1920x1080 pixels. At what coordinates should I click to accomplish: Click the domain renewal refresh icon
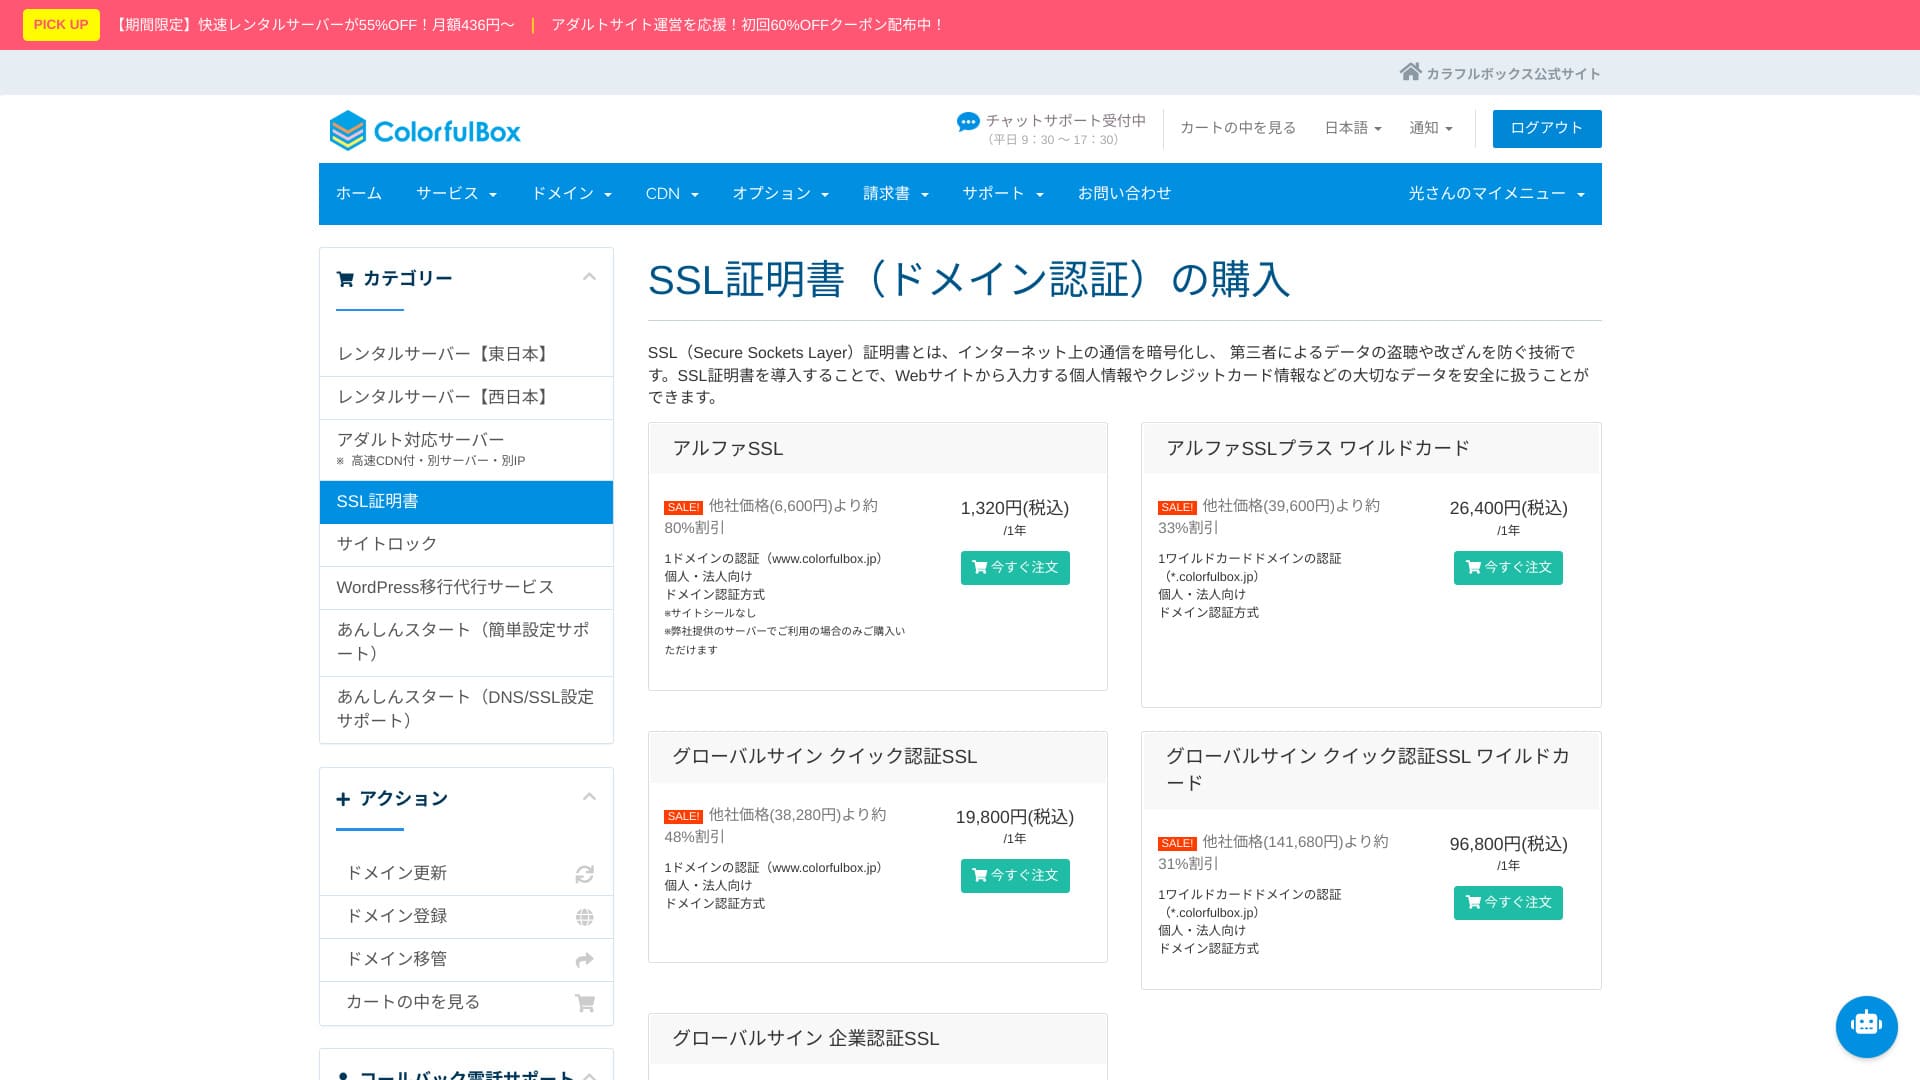click(584, 874)
